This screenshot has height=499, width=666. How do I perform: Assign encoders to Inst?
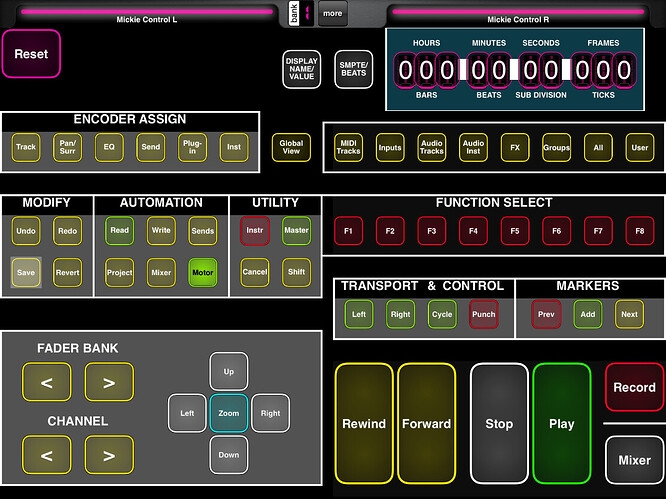tap(234, 147)
